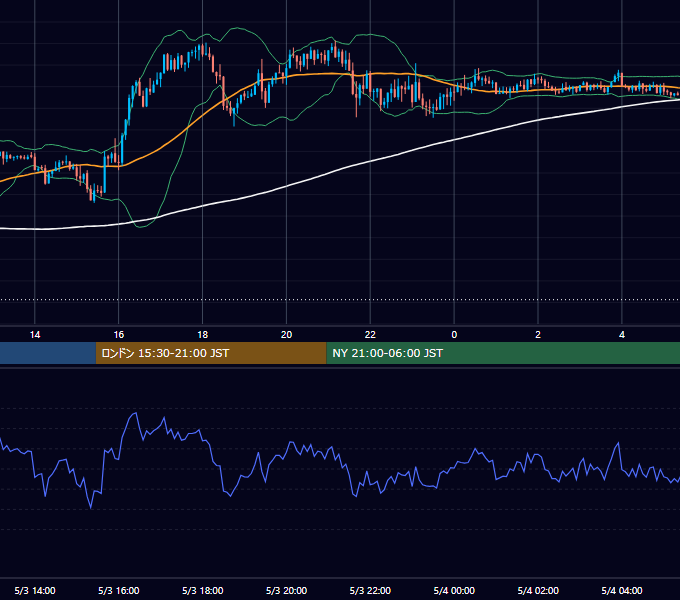Click the 2 hour axis label
The height and width of the screenshot is (600, 680).
click(538, 335)
